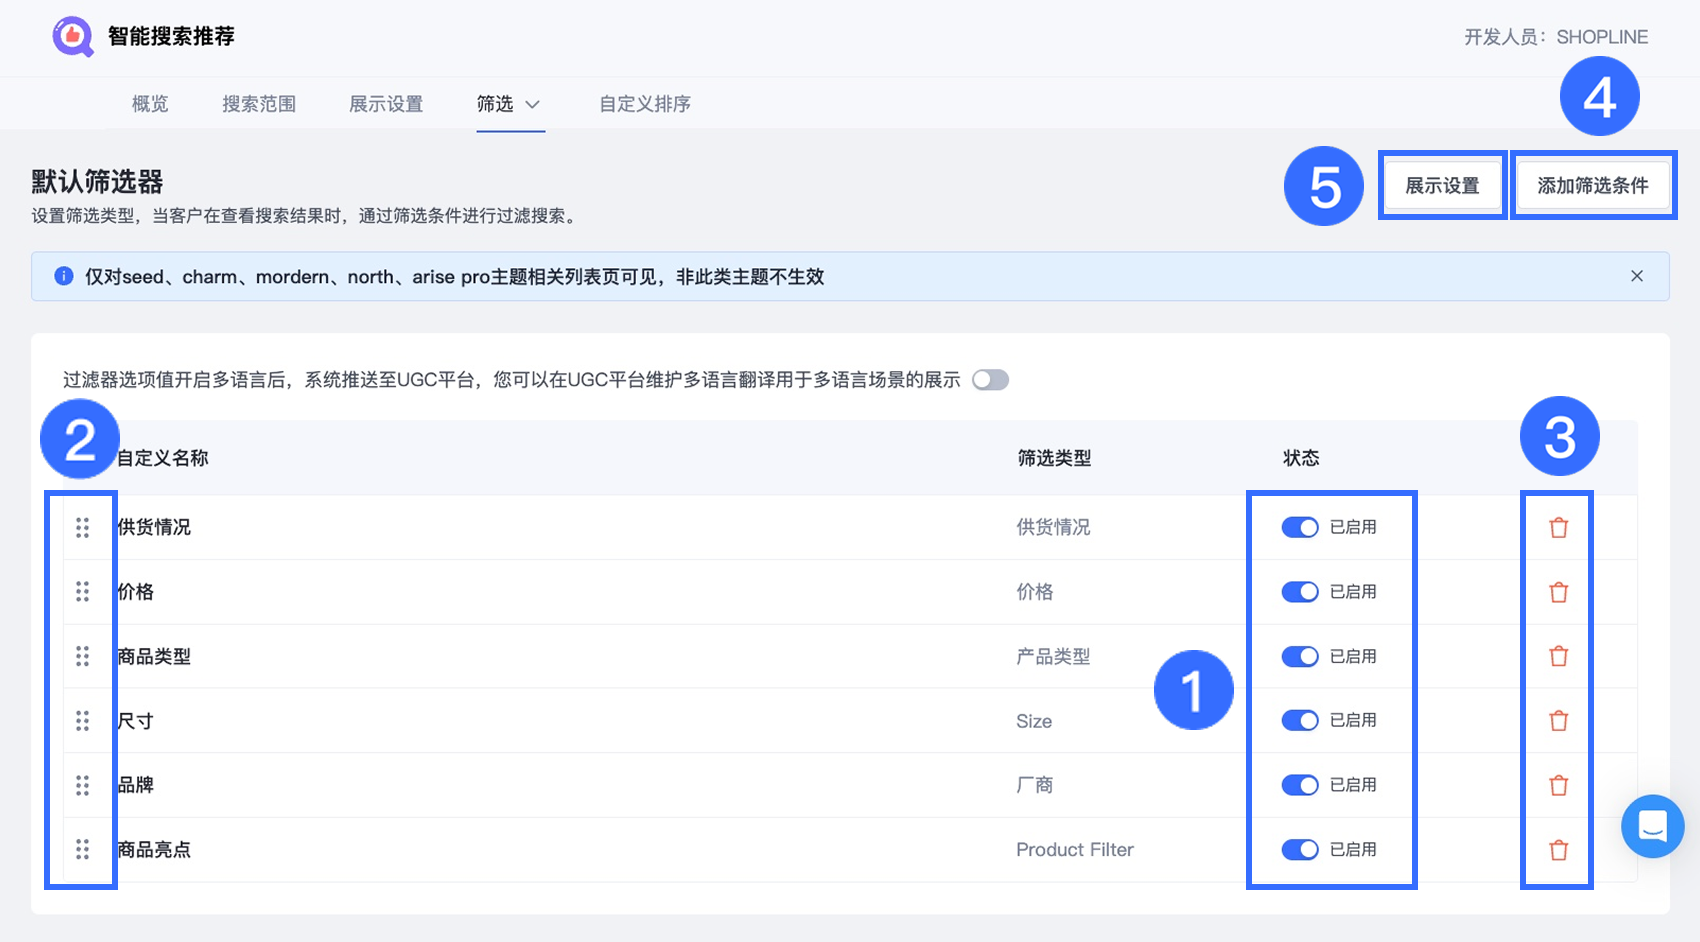The image size is (1700, 942).
Task: Switch to the 概览 tab
Action: coord(150,104)
